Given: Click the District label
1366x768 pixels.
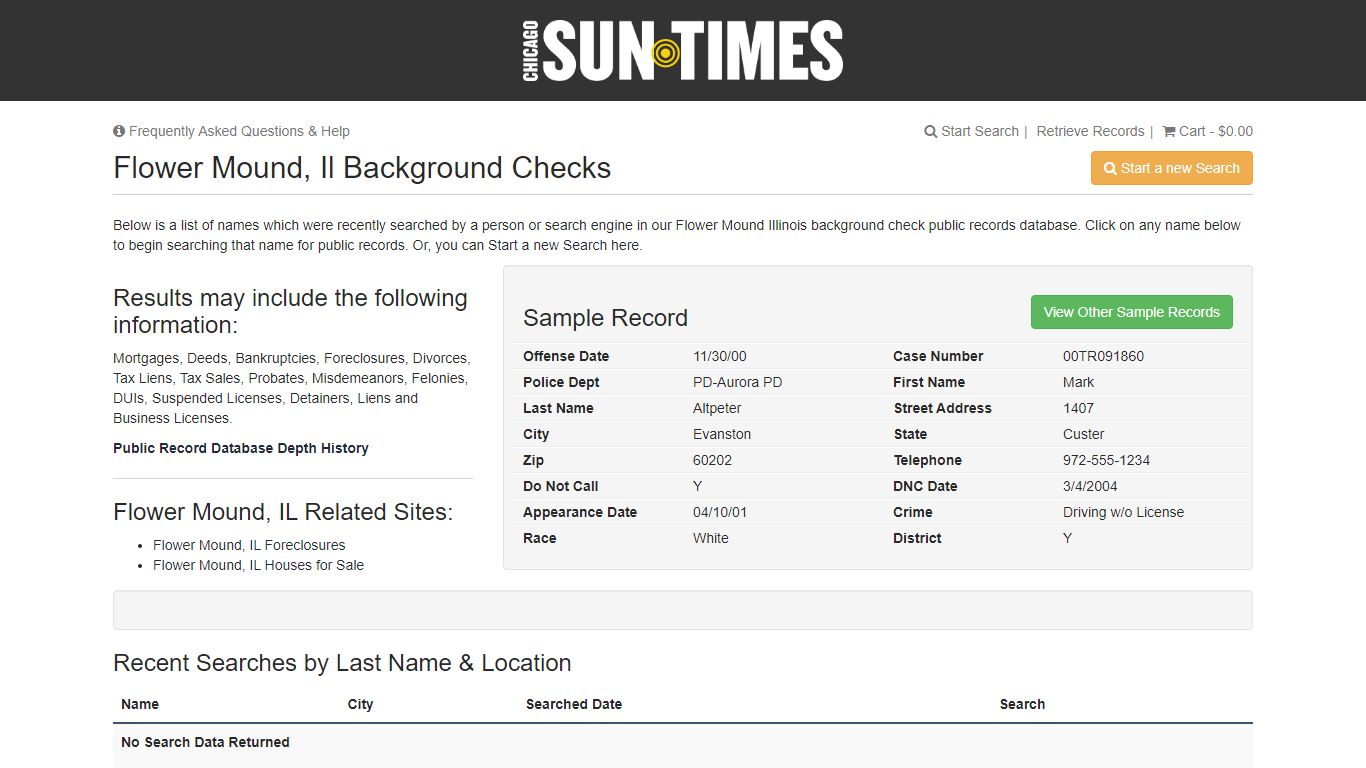Looking at the screenshot, I should (x=917, y=538).
